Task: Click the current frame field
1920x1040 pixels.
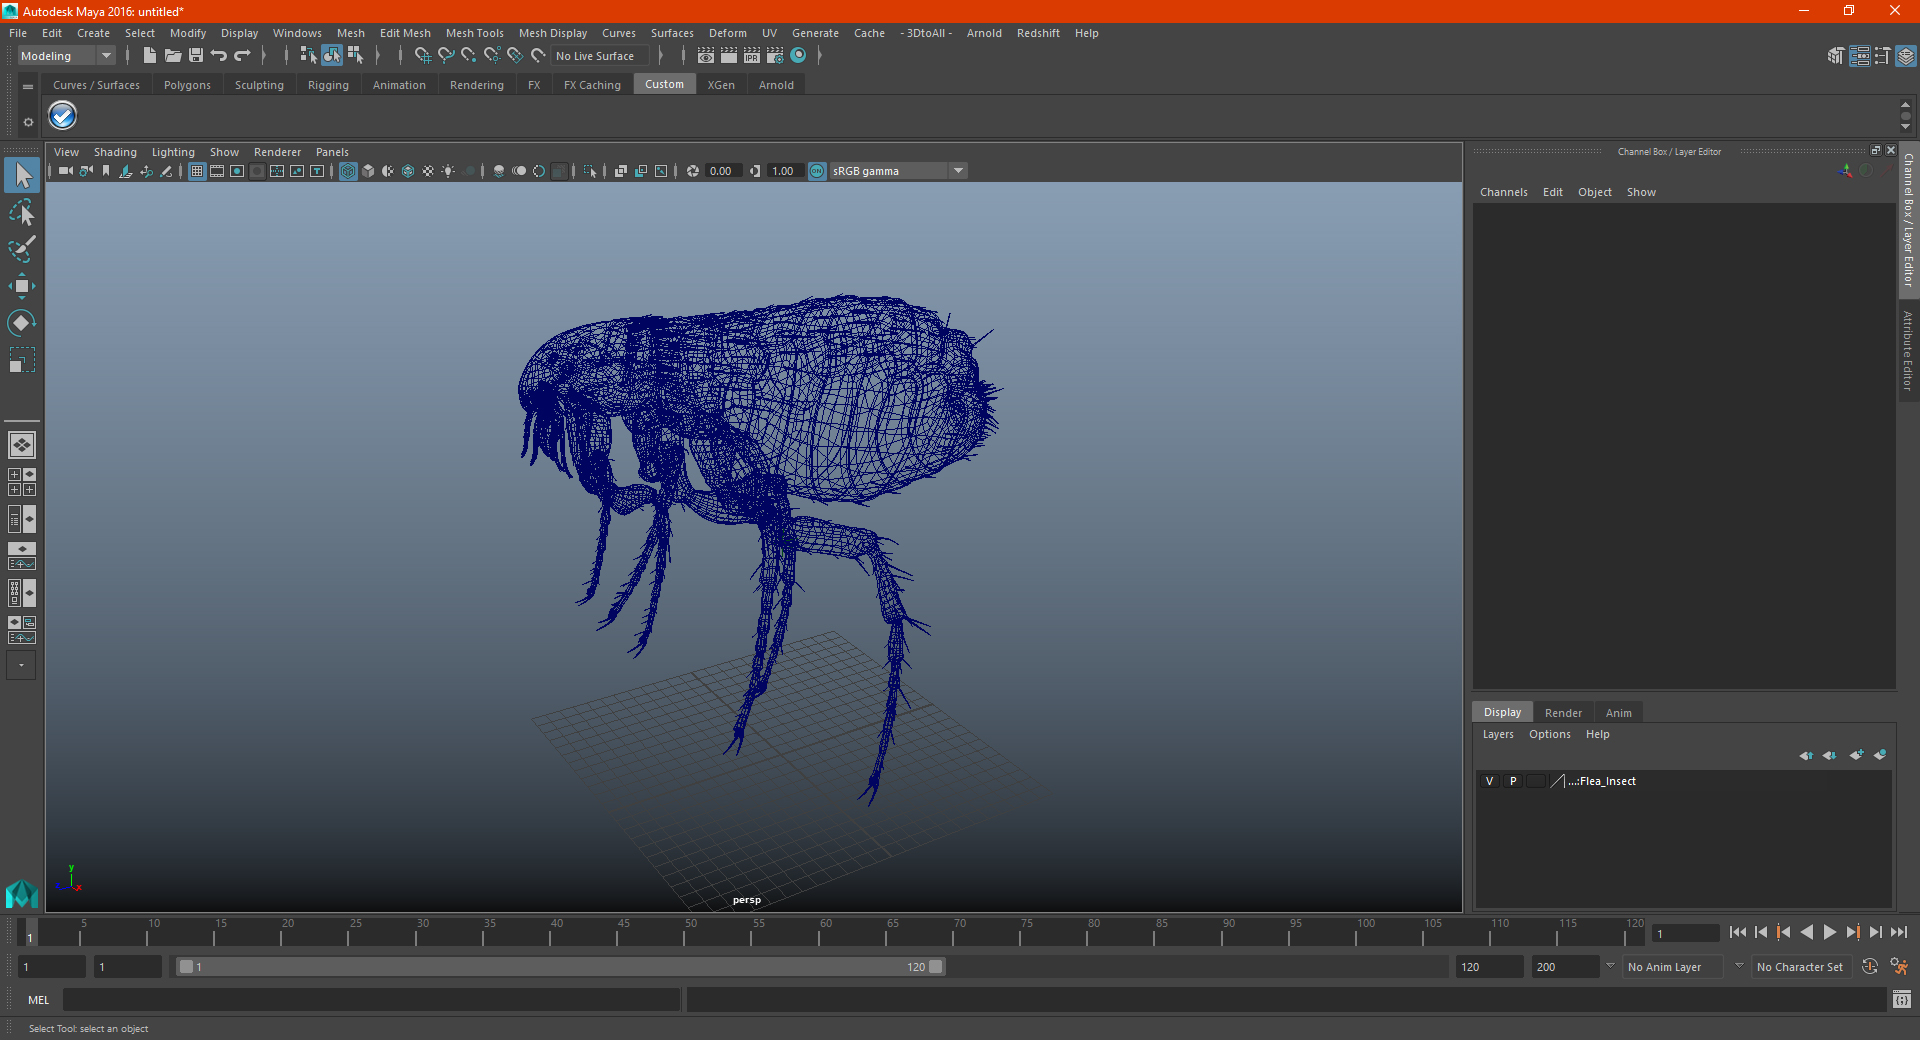Action: click(x=1685, y=933)
